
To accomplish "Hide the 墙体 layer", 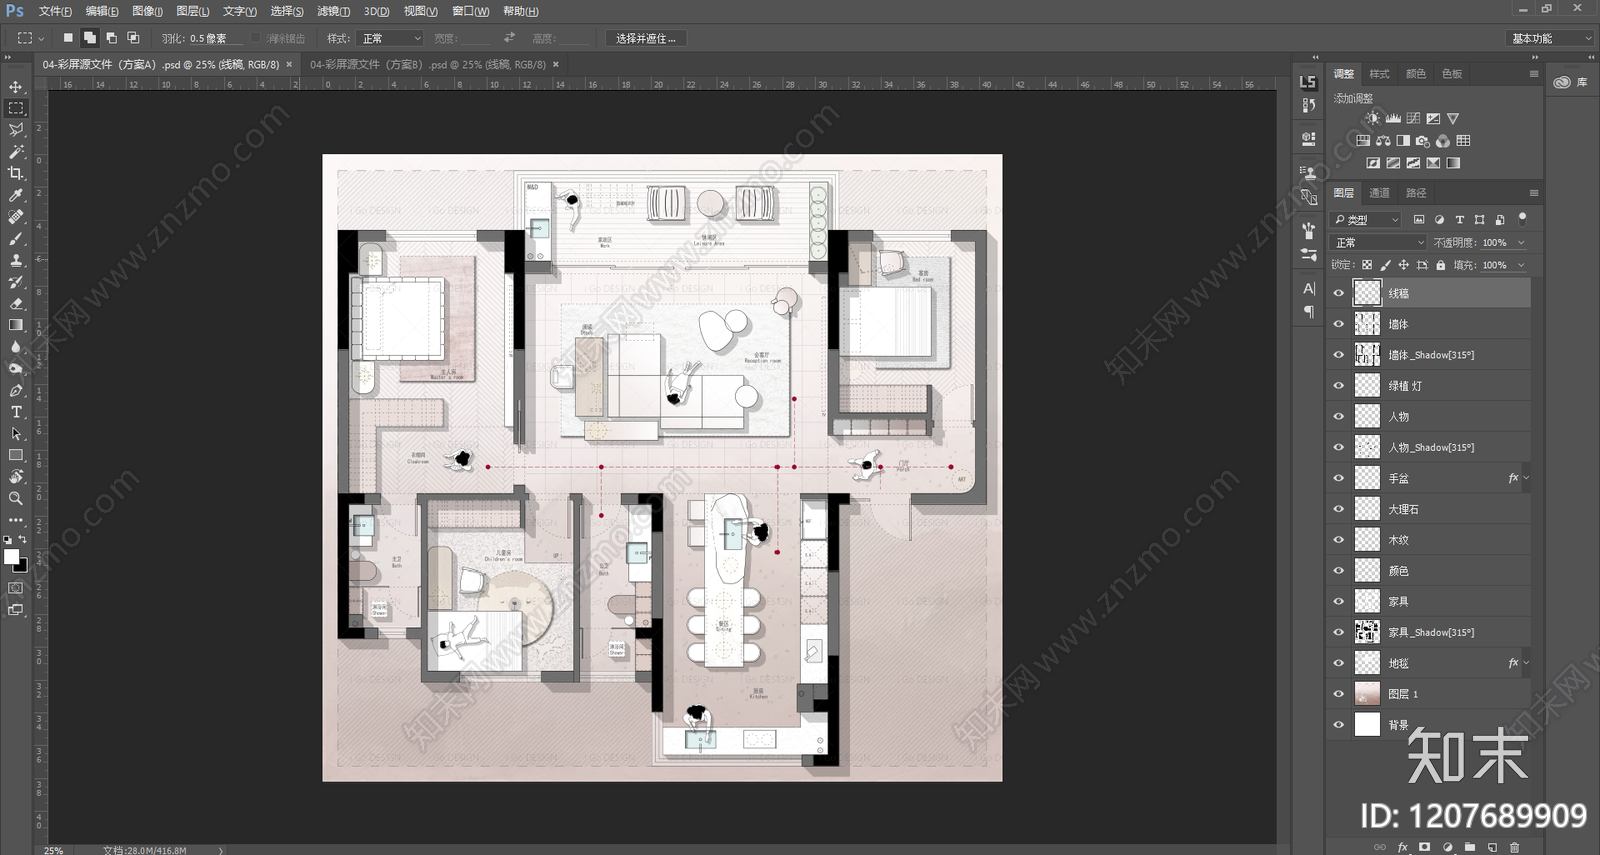I will pos(1339,324).
